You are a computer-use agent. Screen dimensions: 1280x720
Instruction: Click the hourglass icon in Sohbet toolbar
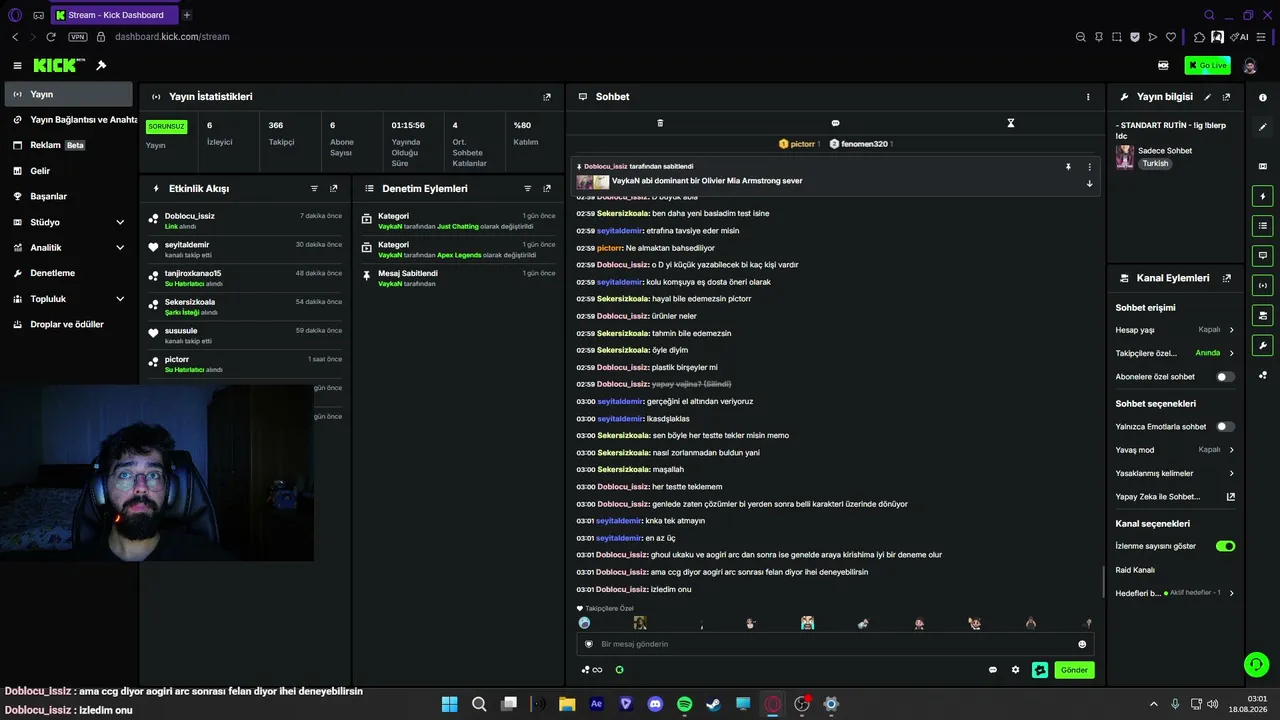point(1011,123)
